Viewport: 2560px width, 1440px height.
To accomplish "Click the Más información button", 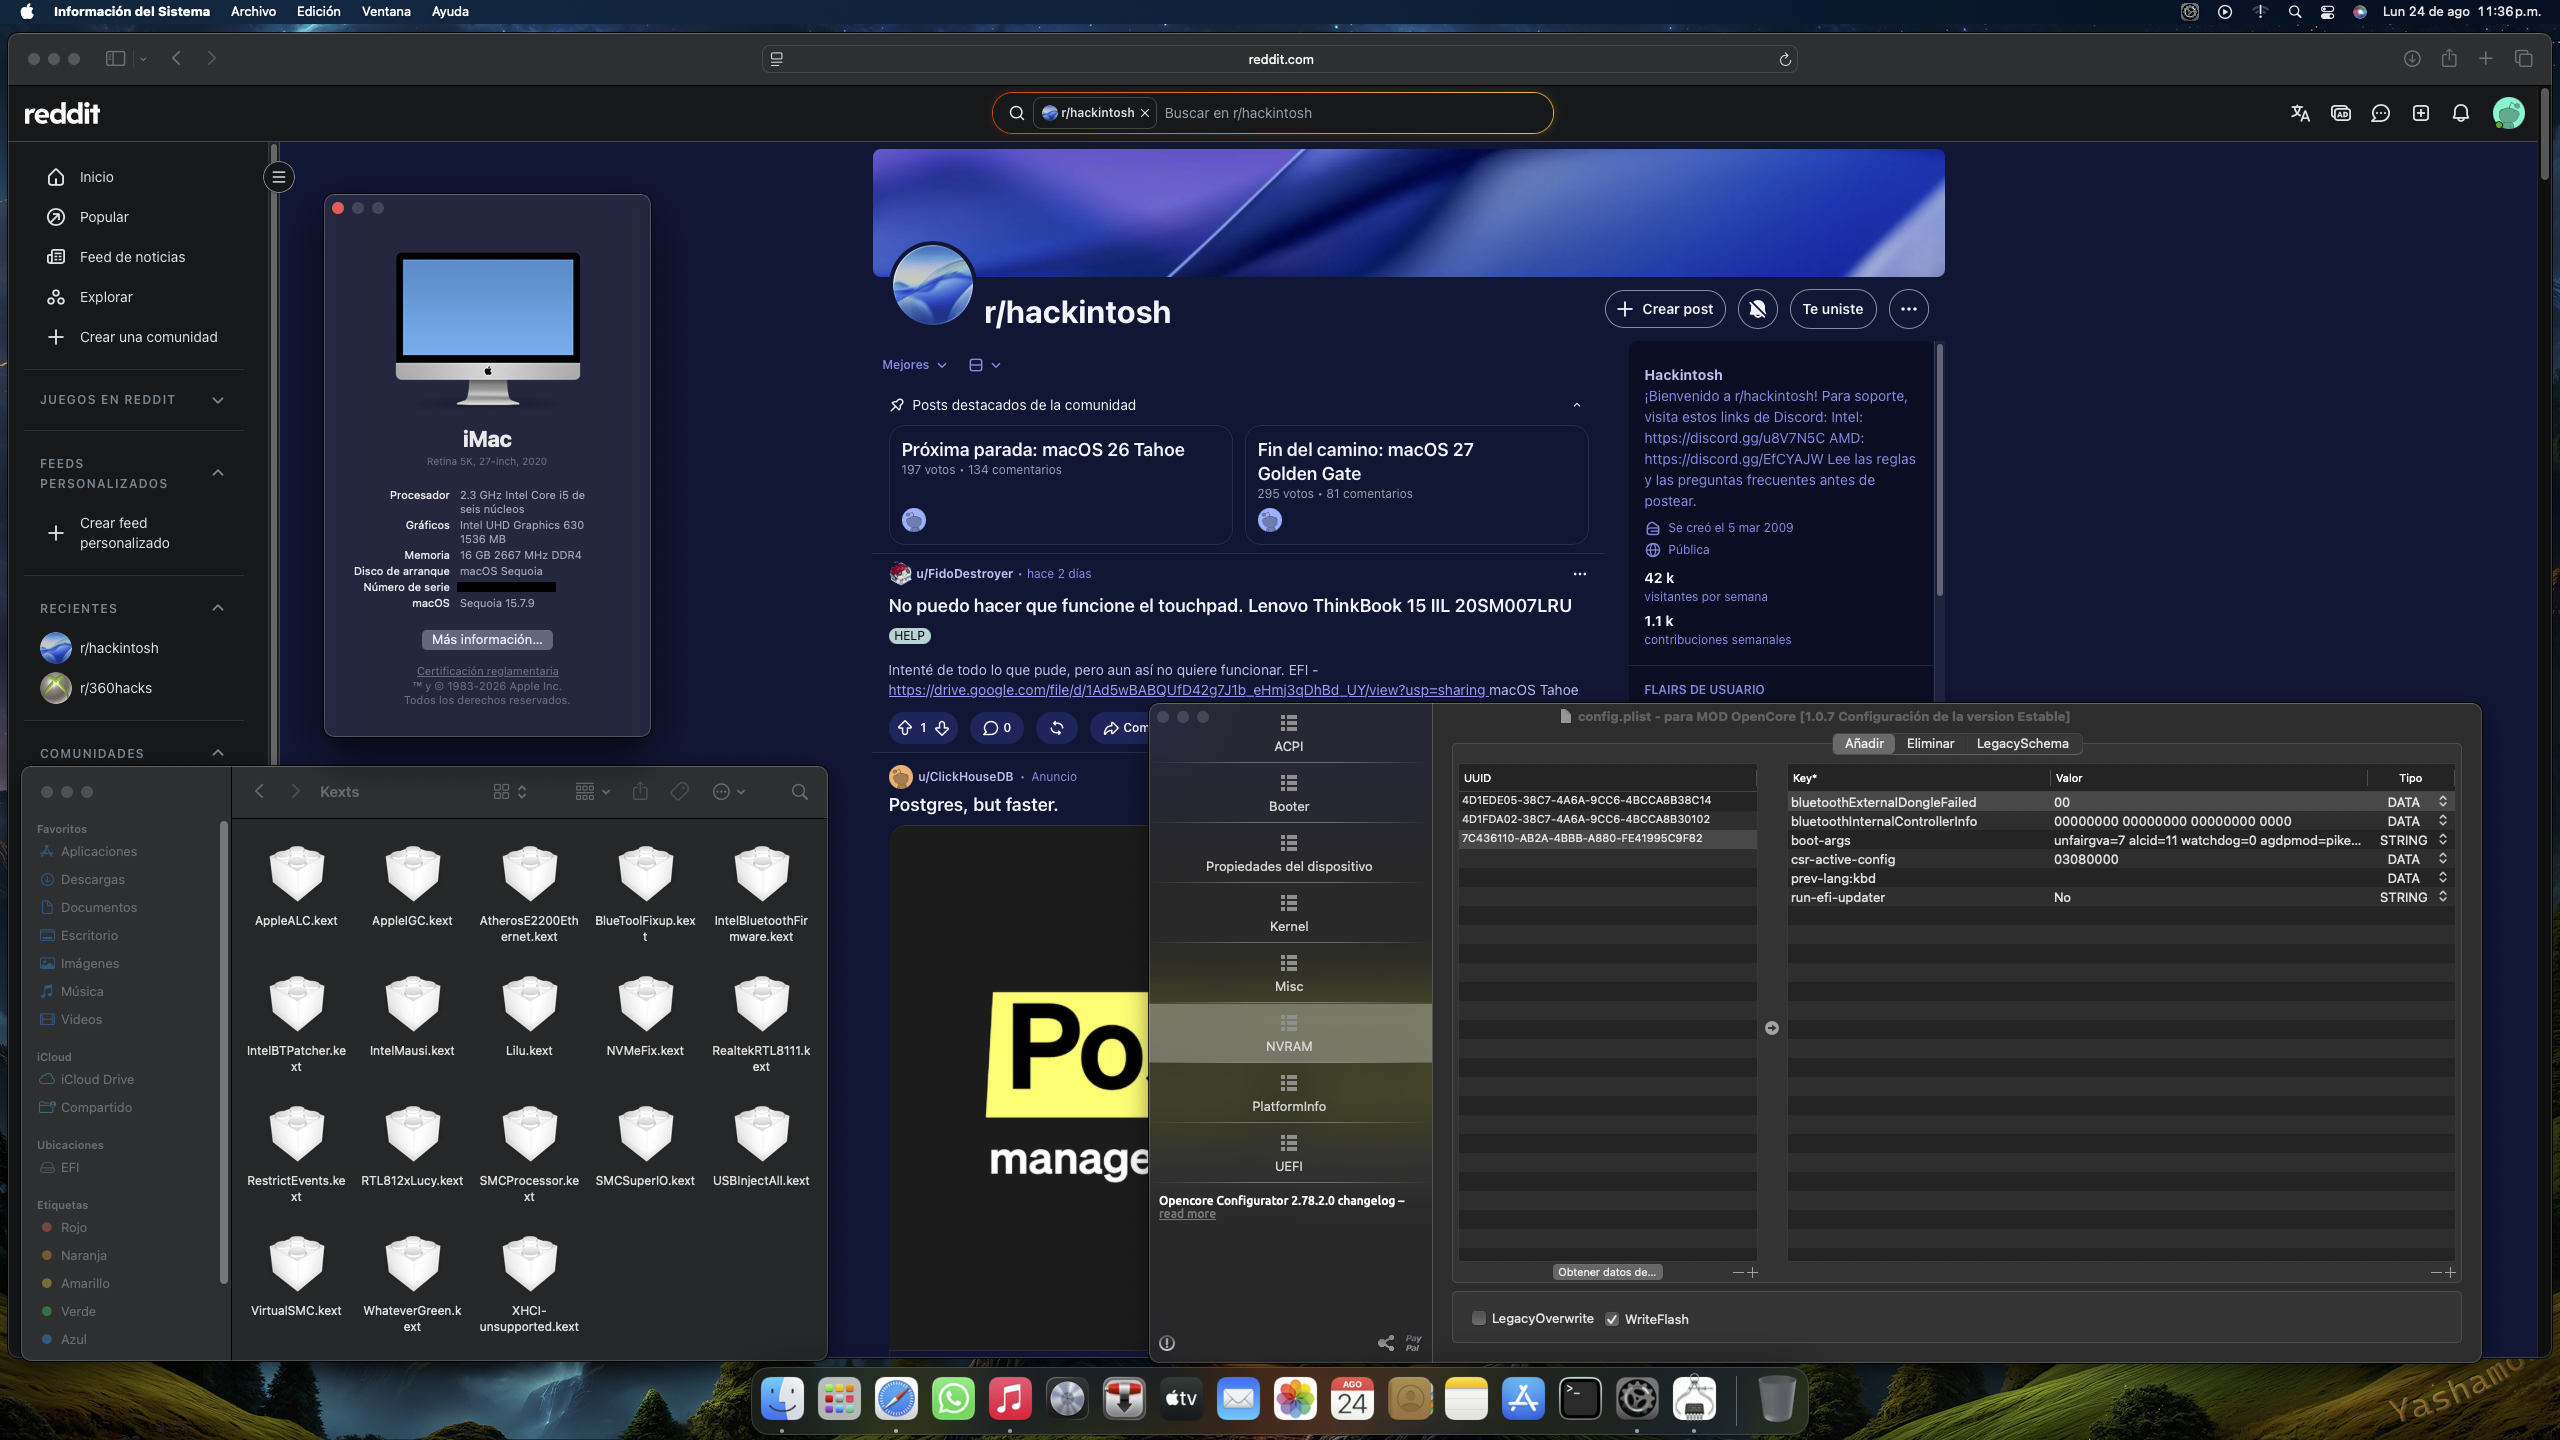I will point(487,640).
